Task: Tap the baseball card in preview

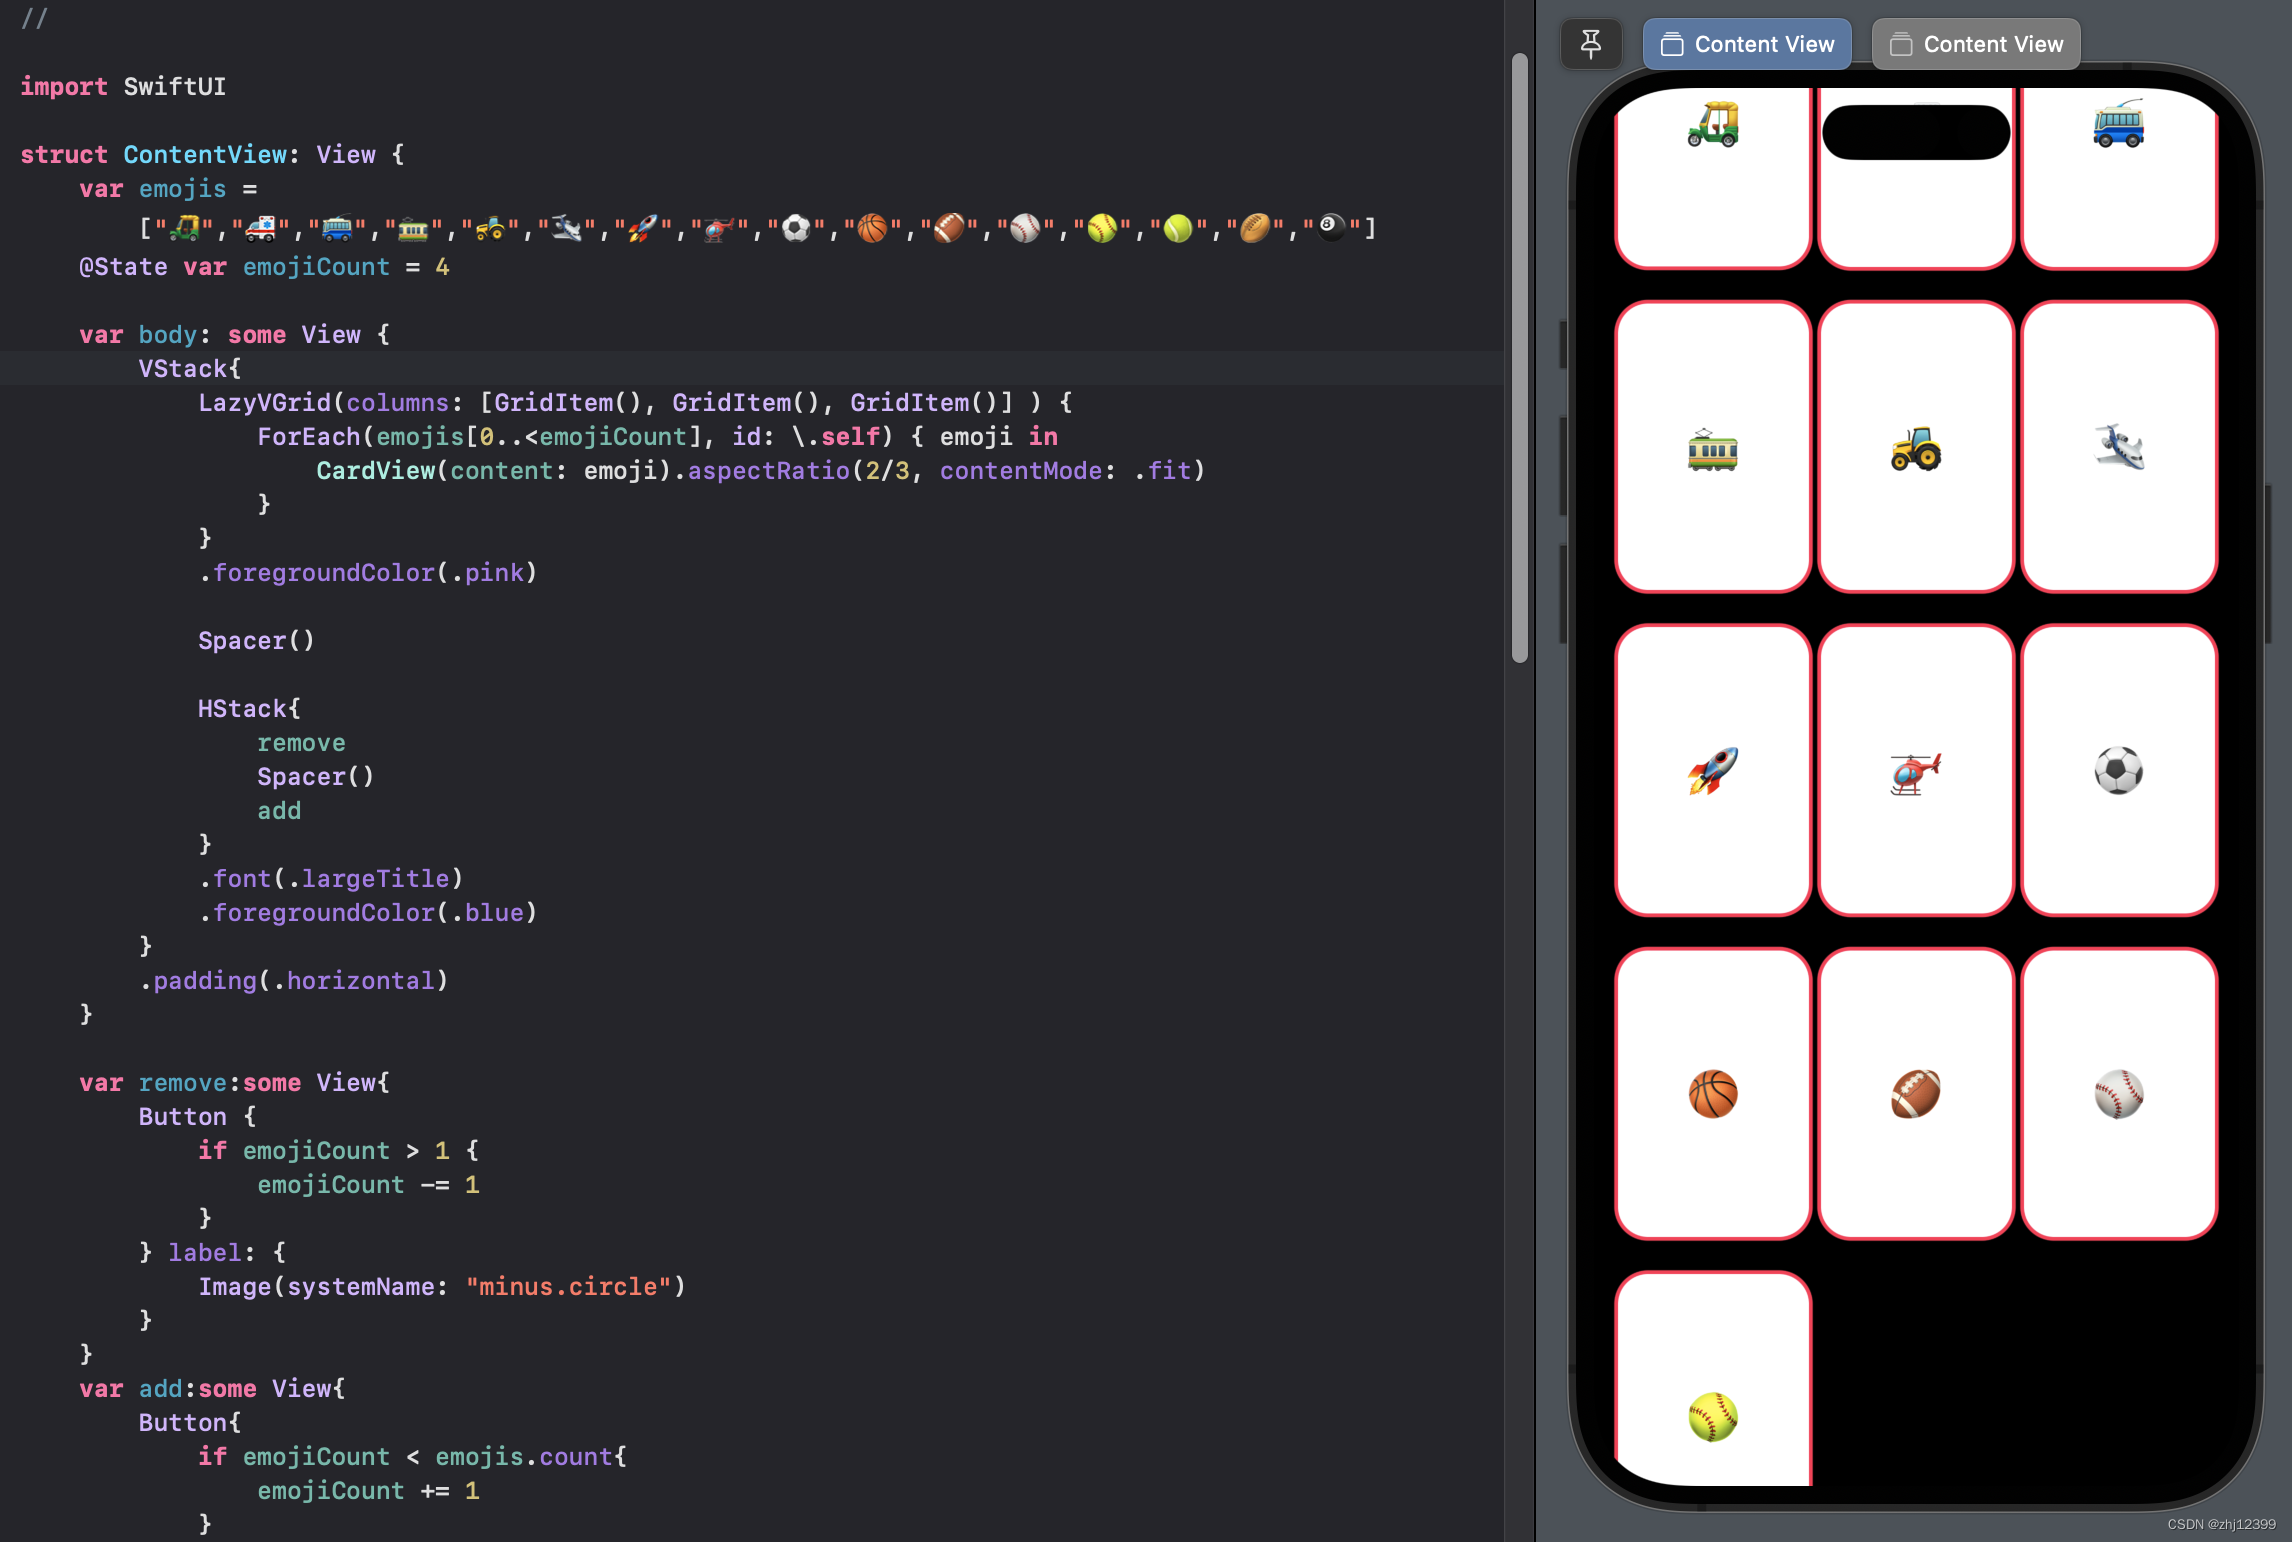Action: pos(2119,1093)
